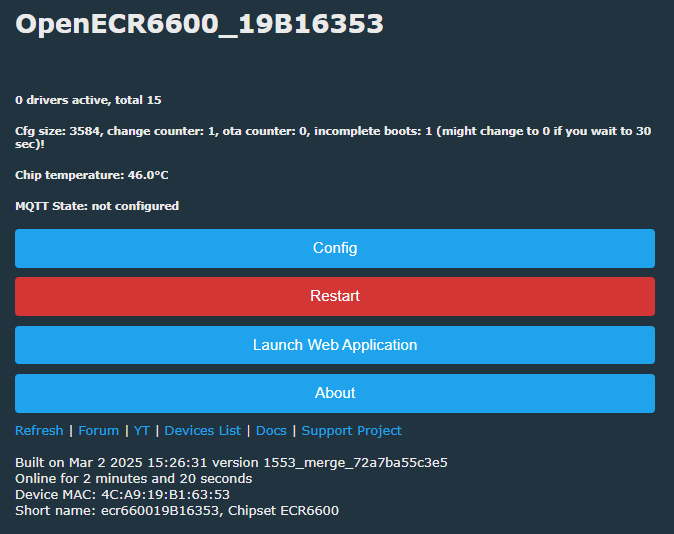Click the 'Built on Mar 2 2025' line
The height and width of the screenshot is (534, 674).
click(231, 463)
